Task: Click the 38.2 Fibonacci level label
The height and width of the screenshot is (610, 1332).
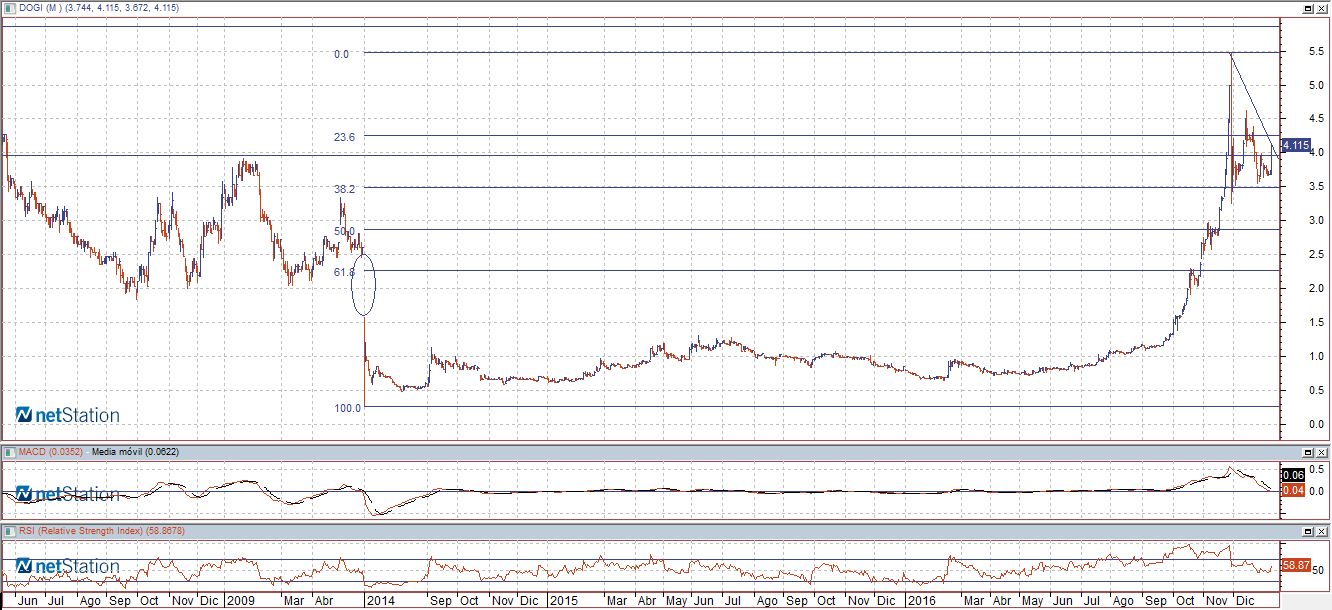Action: (344, 188)
